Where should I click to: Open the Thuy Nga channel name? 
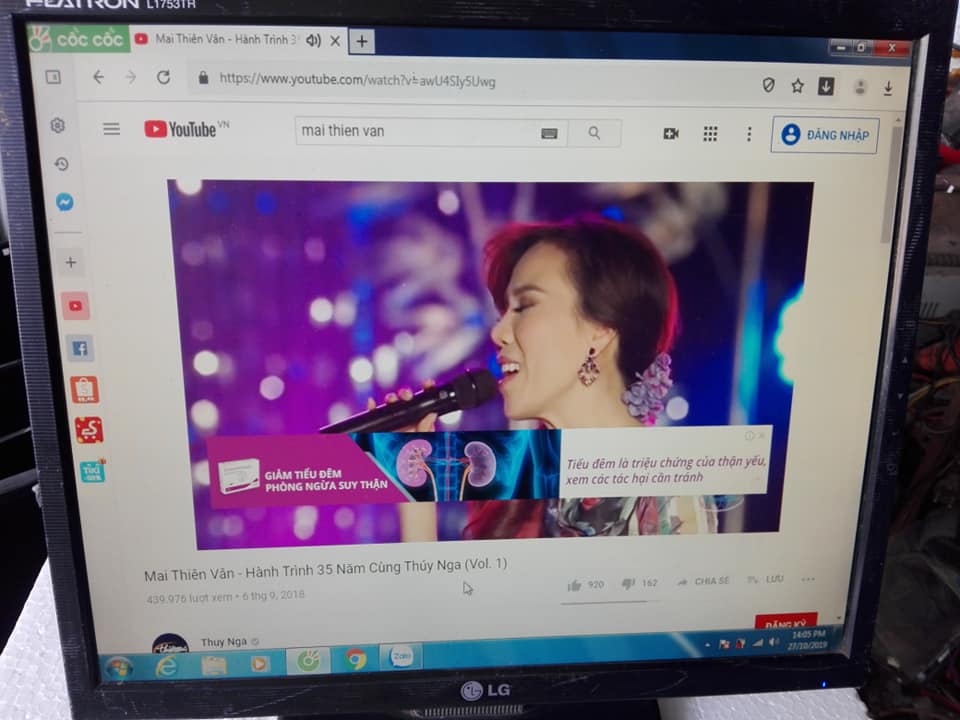[x=223, y=642]
